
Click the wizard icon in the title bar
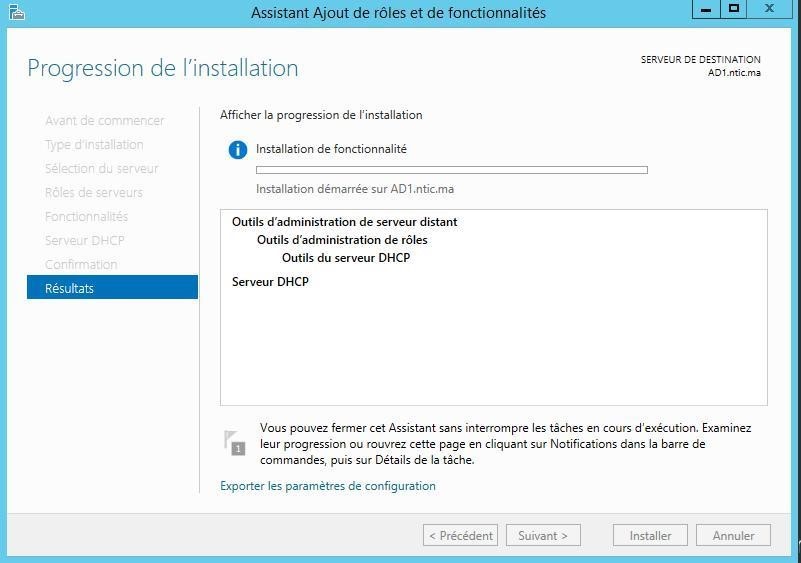pos(16,12)
